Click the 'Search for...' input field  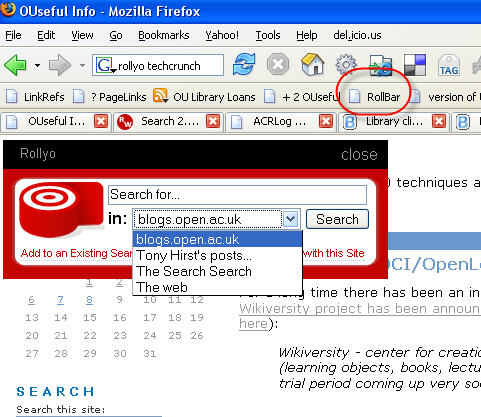click(x=237, y=195)
